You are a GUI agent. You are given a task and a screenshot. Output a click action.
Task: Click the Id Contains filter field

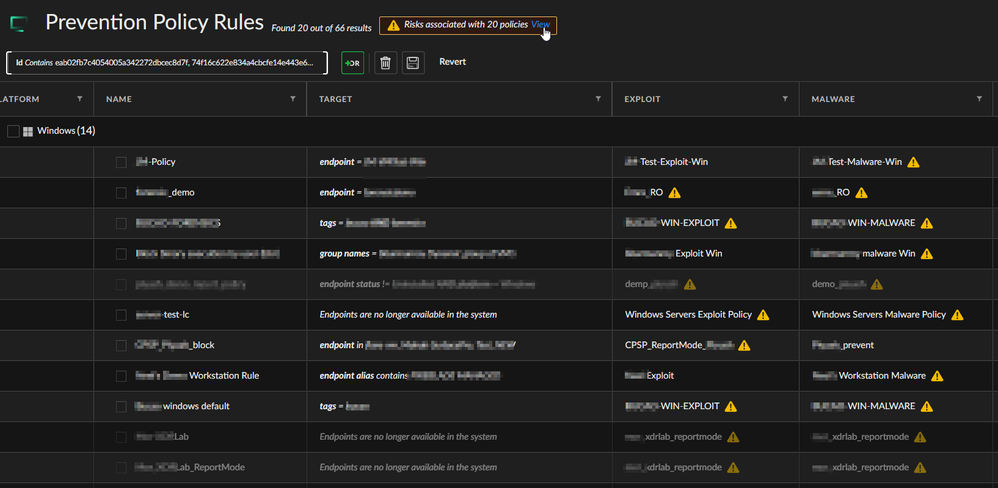click(166, 63)
